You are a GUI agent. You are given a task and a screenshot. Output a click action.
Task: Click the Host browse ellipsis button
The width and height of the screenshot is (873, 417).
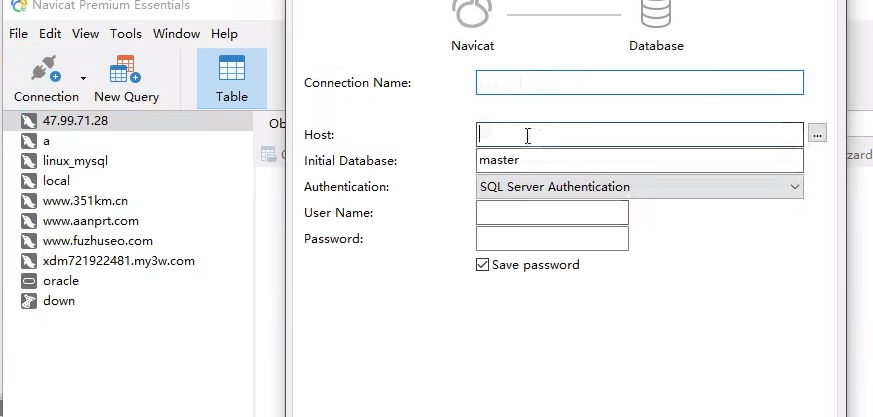click(x=817, y=134)
